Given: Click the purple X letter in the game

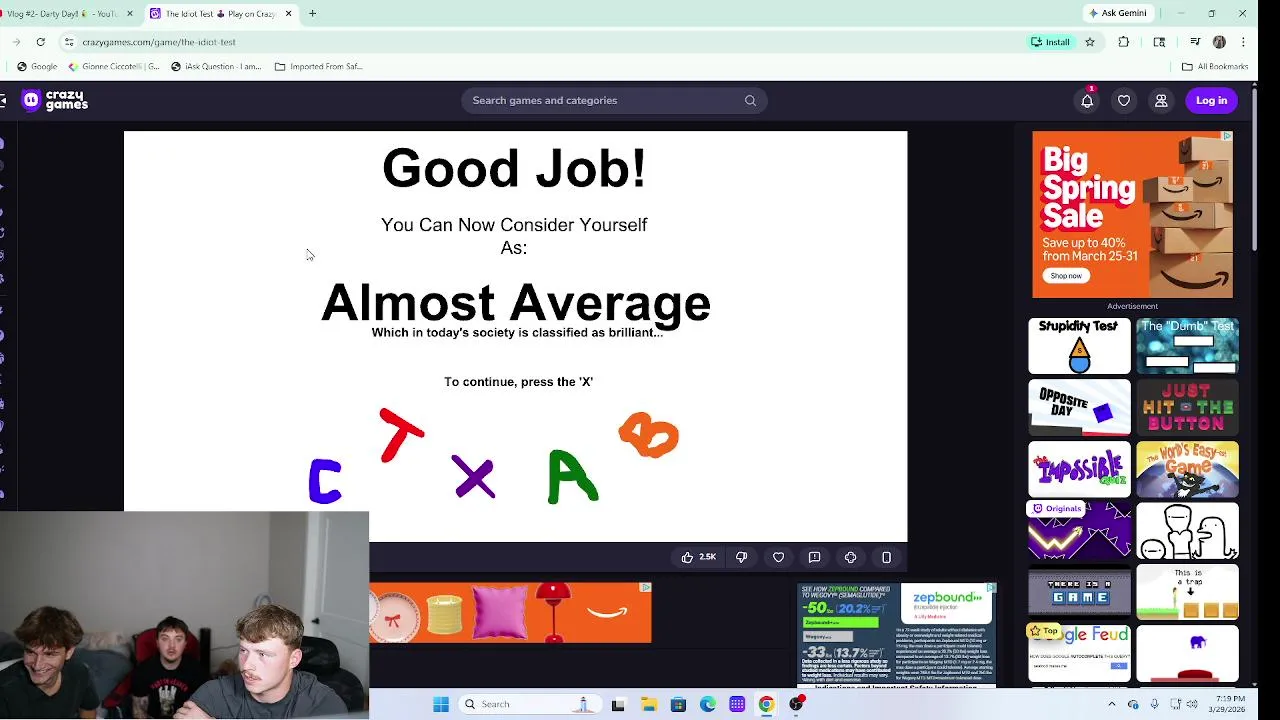Looking at the screenshot, I should point(473,476).
